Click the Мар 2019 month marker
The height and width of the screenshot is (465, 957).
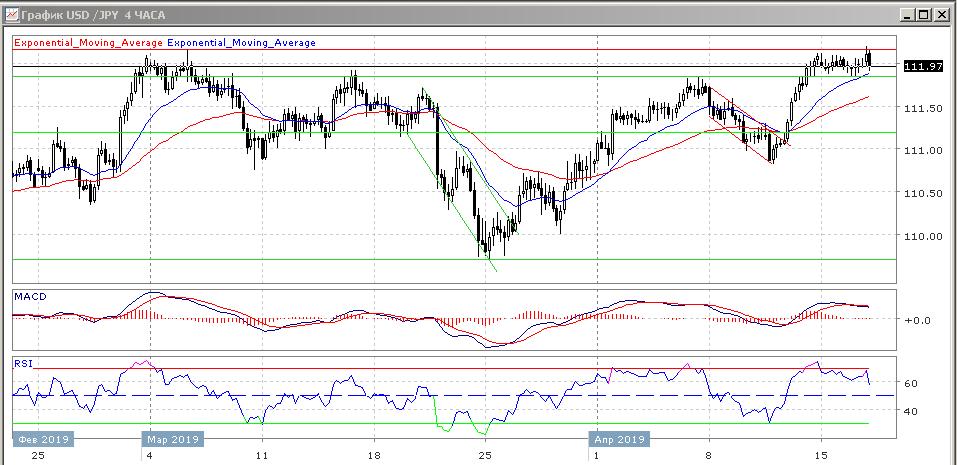(173, 439)
